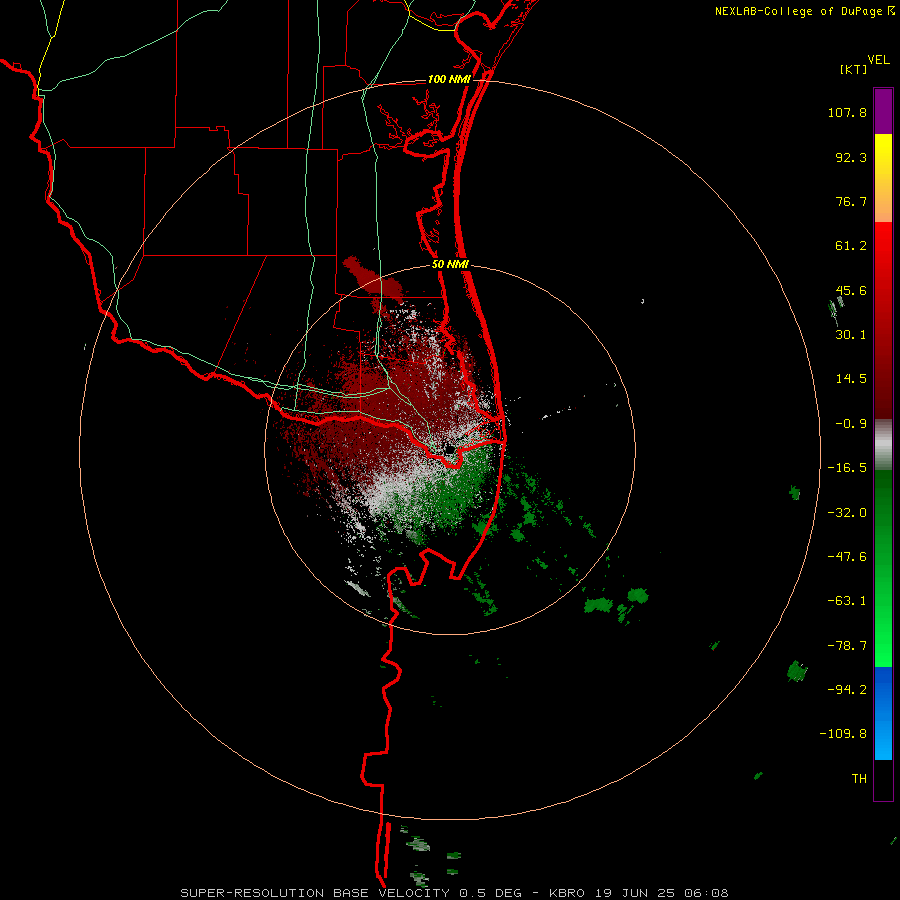Click the 30.1 velocity scale value
Viewport: 900px width, 900px height.
click(x=851, y=335)
